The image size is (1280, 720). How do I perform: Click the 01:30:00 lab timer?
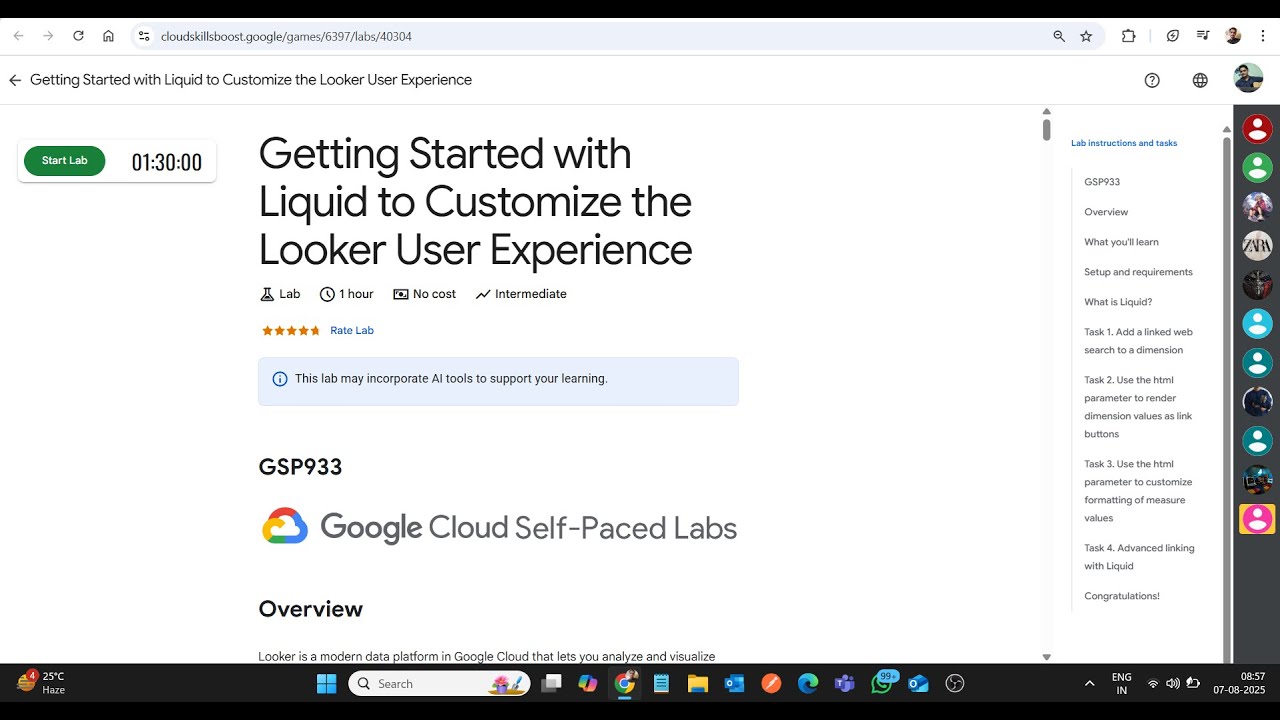[167, 162]
